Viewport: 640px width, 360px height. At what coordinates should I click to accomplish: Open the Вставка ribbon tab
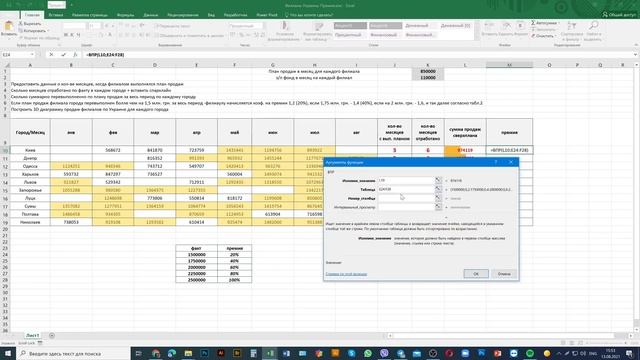click(x=56, y=15)
